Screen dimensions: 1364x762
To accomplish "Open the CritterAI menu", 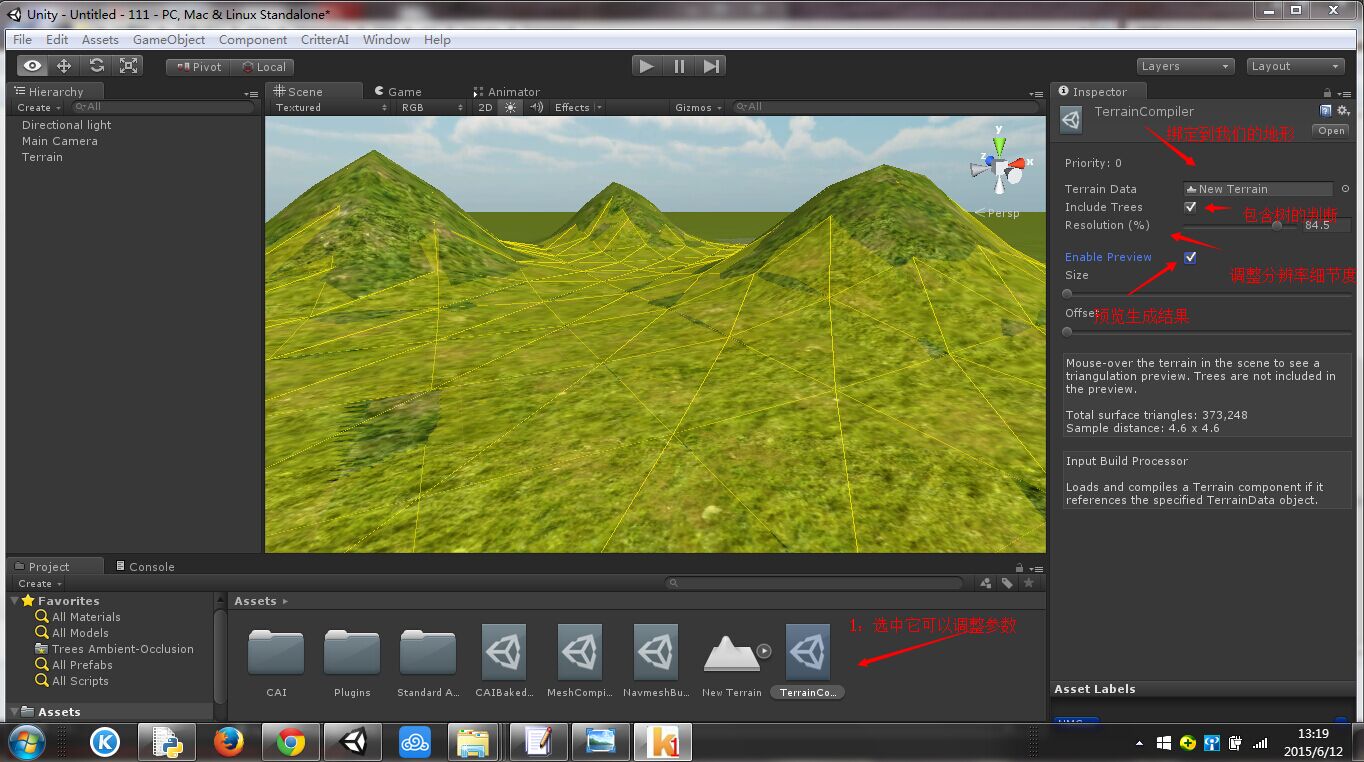I will 325,40.
